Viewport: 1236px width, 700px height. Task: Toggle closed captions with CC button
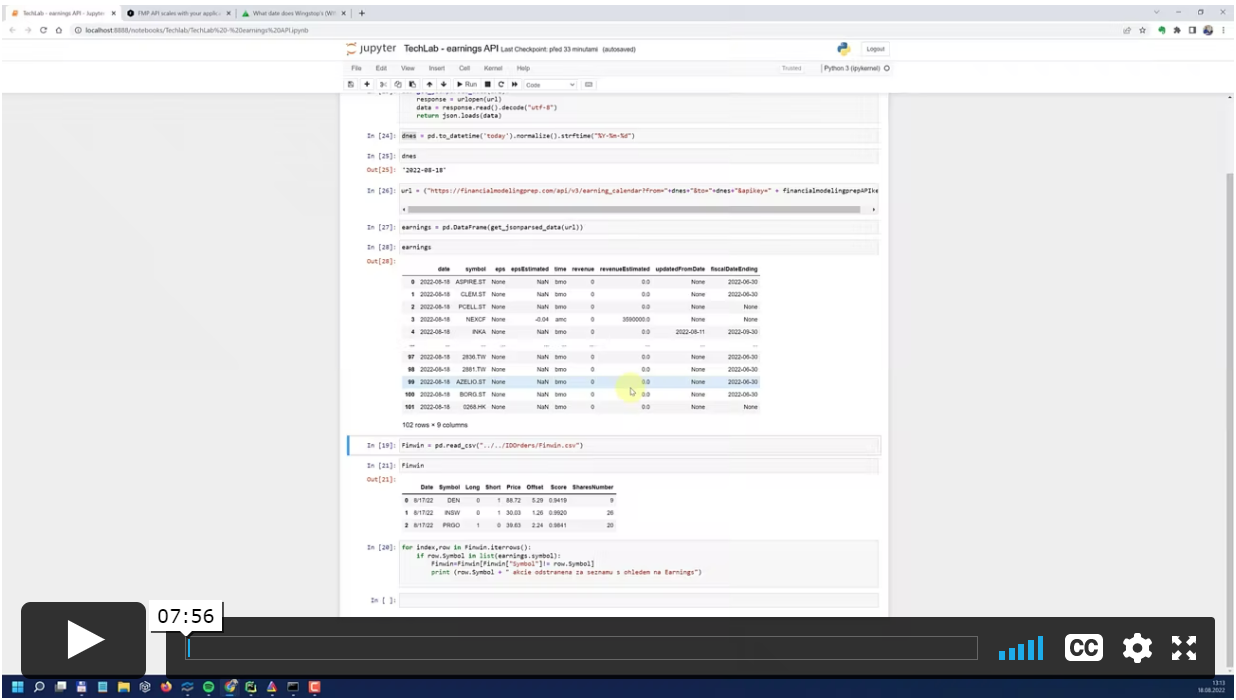pos(1083,648)
